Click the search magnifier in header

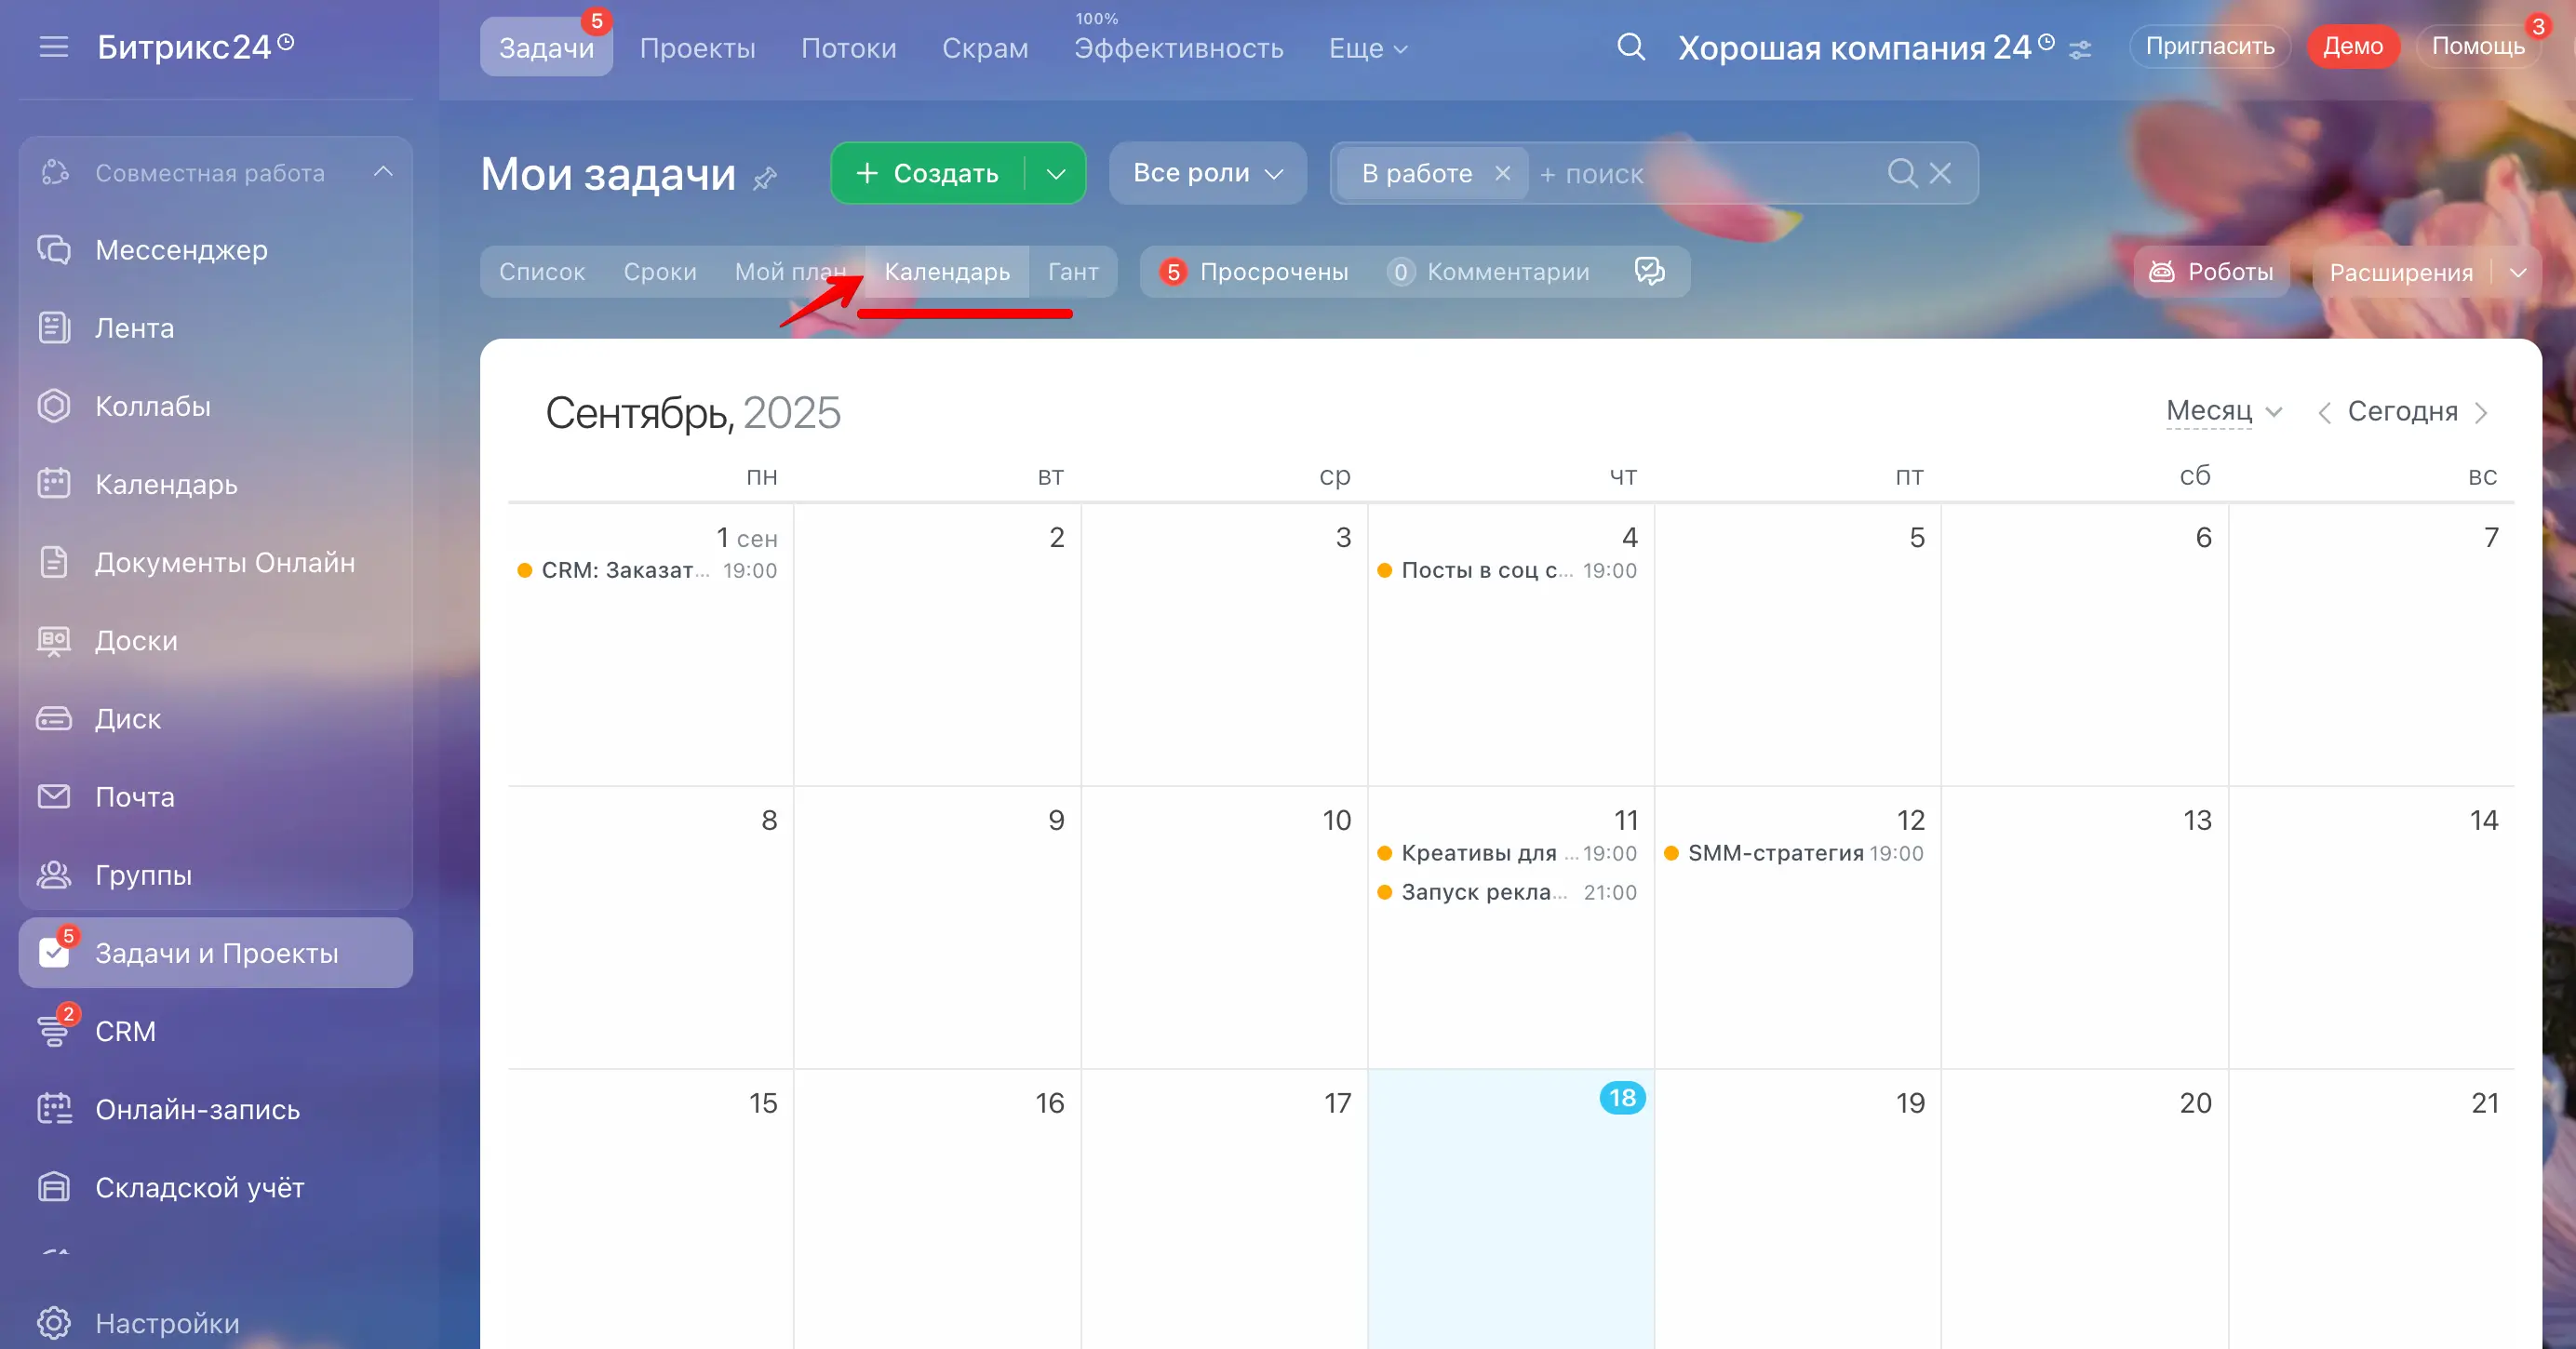click(x=1630, y=46)
